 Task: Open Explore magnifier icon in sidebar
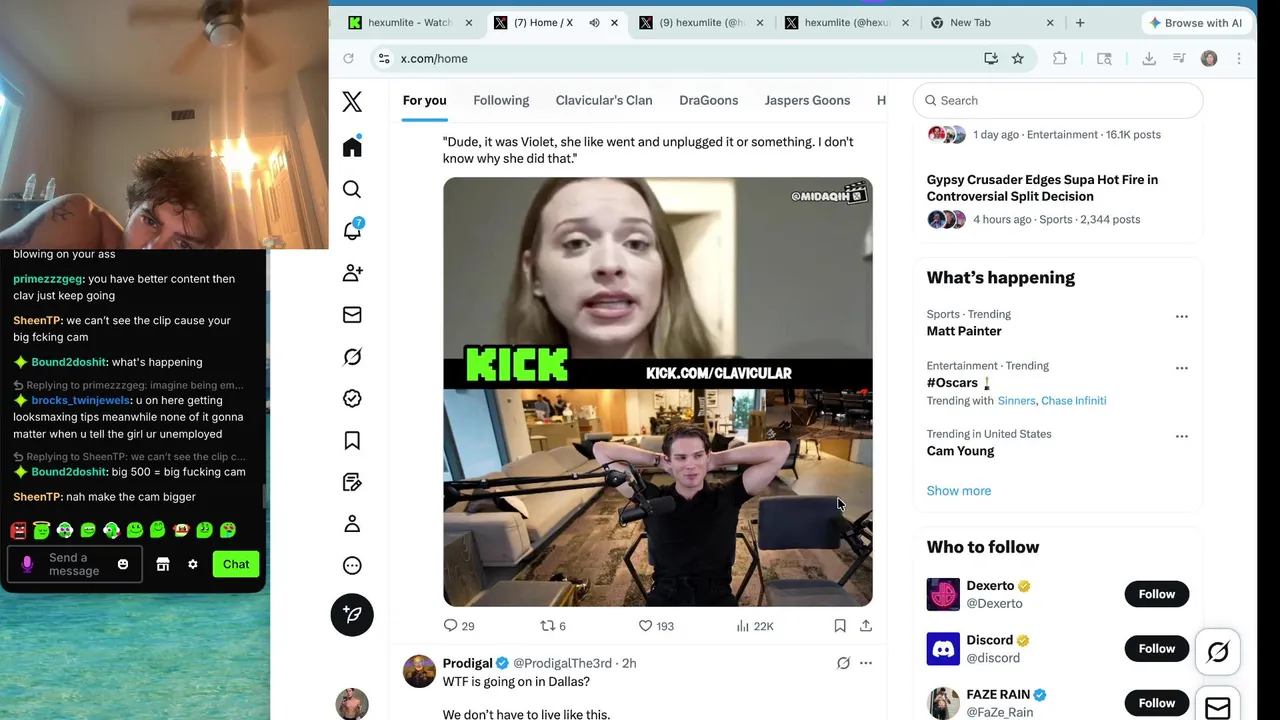[x=352, y=189]
